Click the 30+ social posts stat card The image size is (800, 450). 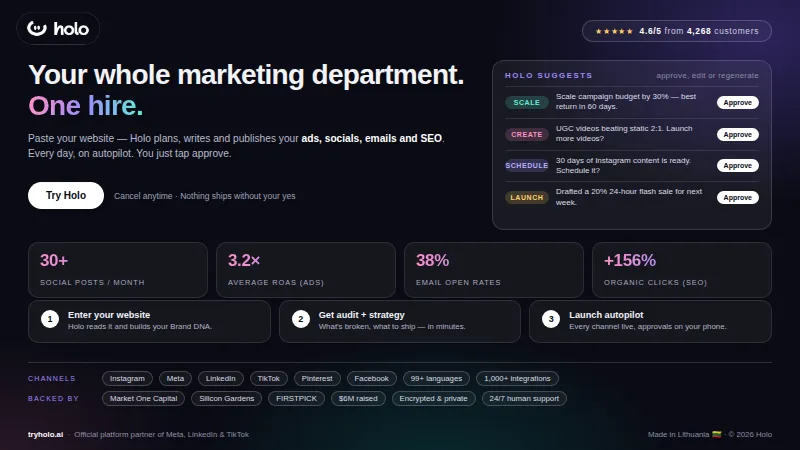pos(118,270)
